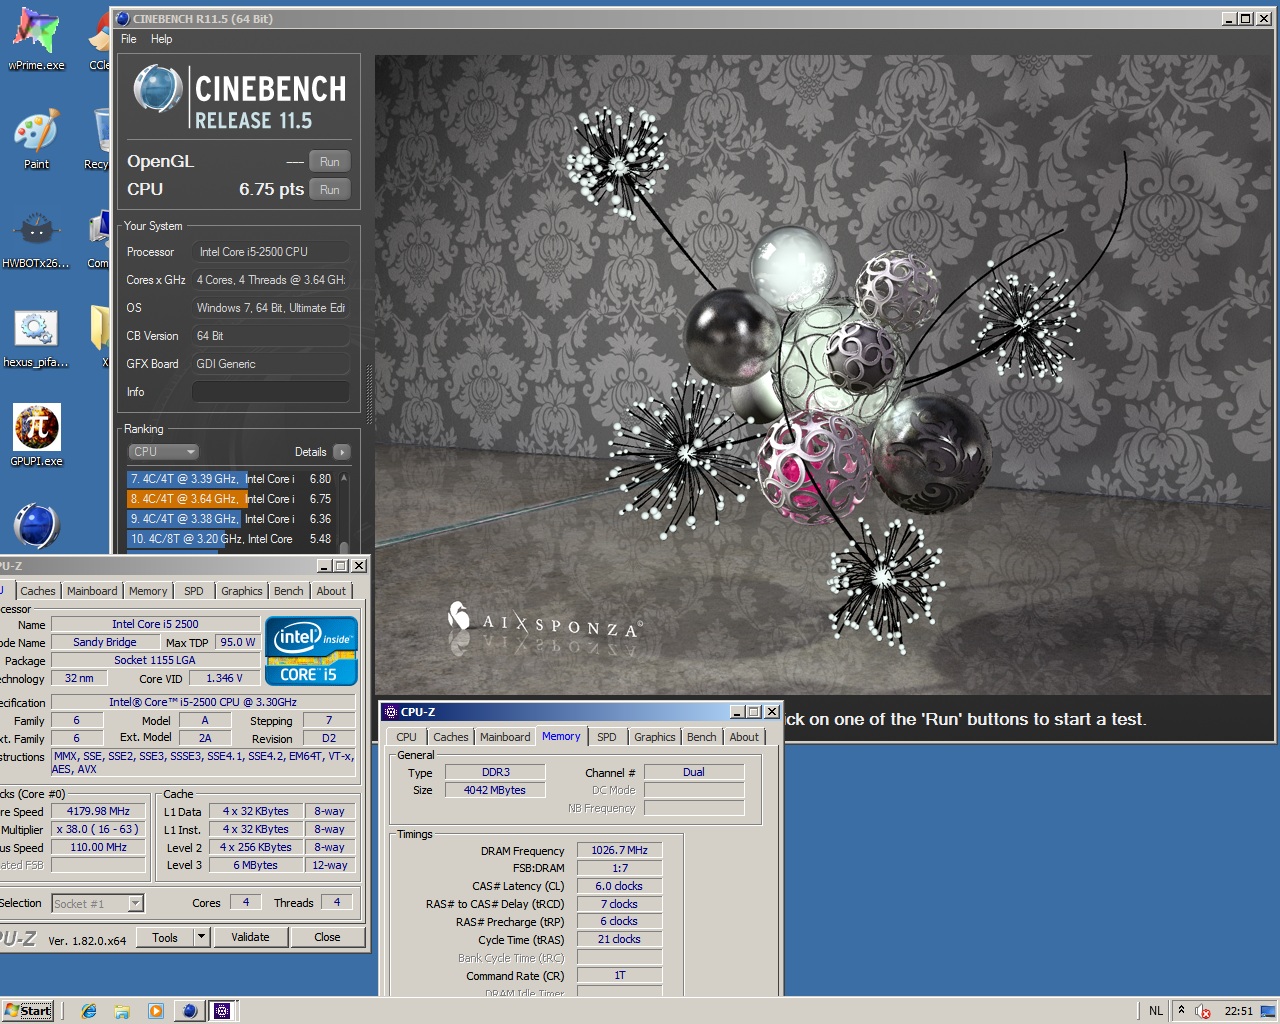Open the CPU ranking type dropdown
1280x1024 pixels.
[x=164, y=452]
